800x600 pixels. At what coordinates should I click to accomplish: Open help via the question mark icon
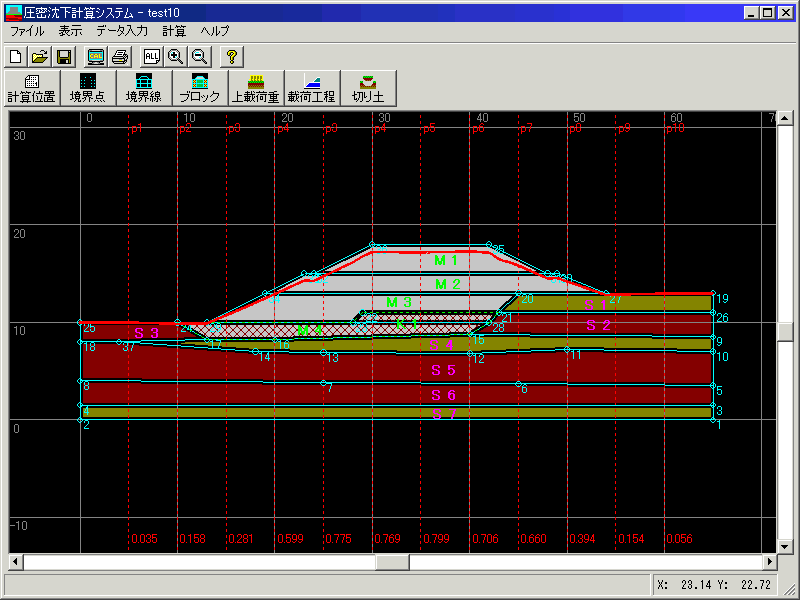231,56
